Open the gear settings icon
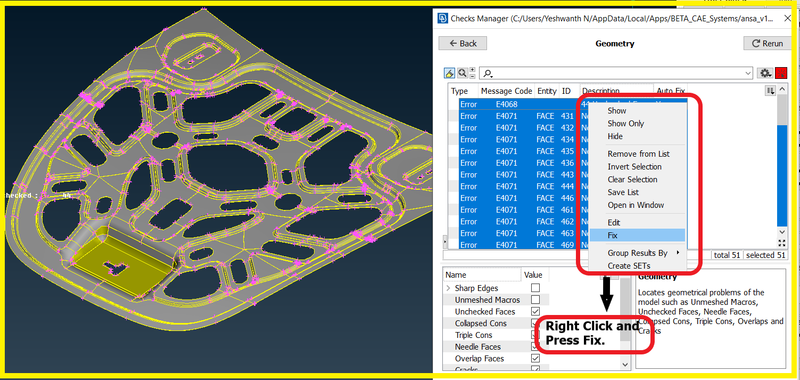This screenshot has width=800, height=380. pyautogui.click(x=765, y=73)
